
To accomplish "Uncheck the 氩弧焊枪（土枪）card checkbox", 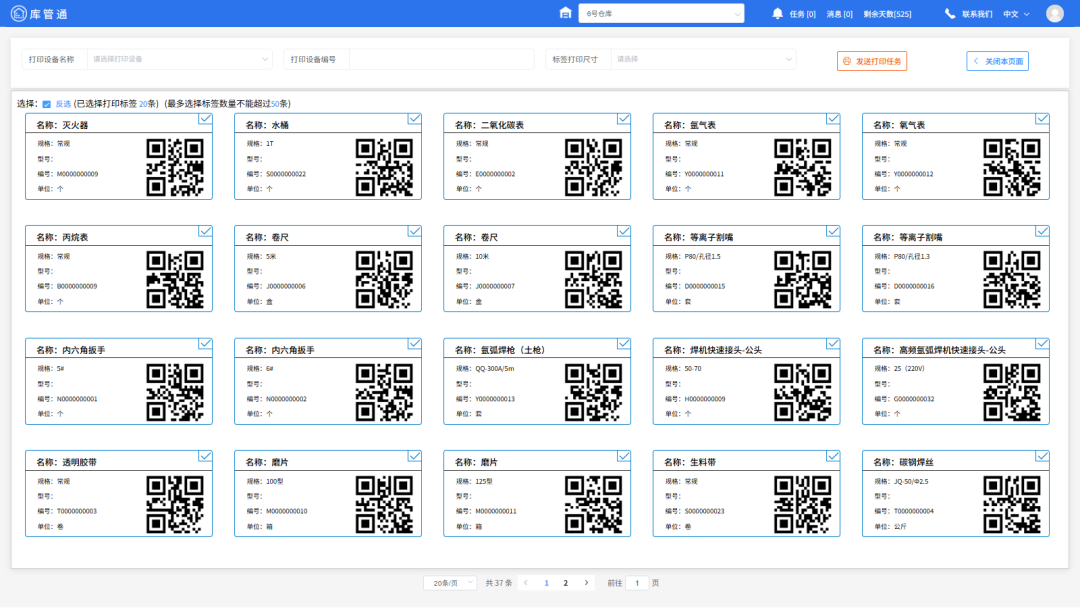I will (623, 344).
